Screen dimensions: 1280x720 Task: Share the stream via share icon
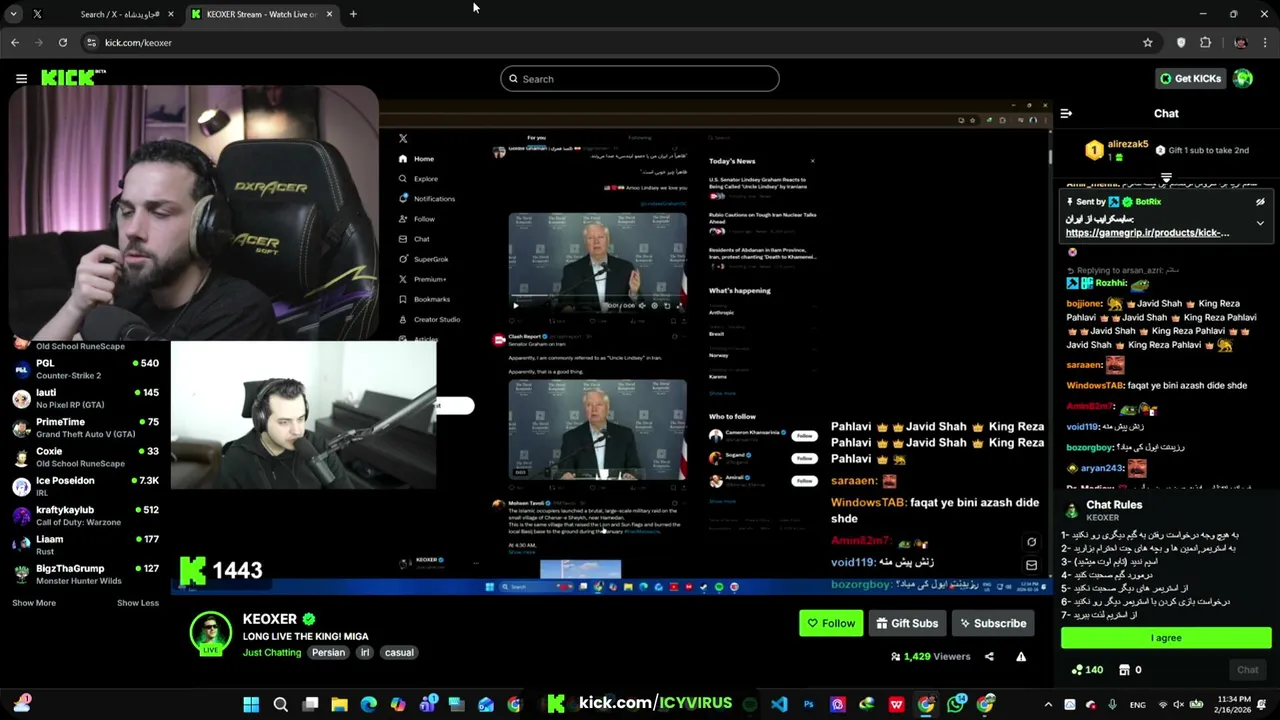pos(989,657)
